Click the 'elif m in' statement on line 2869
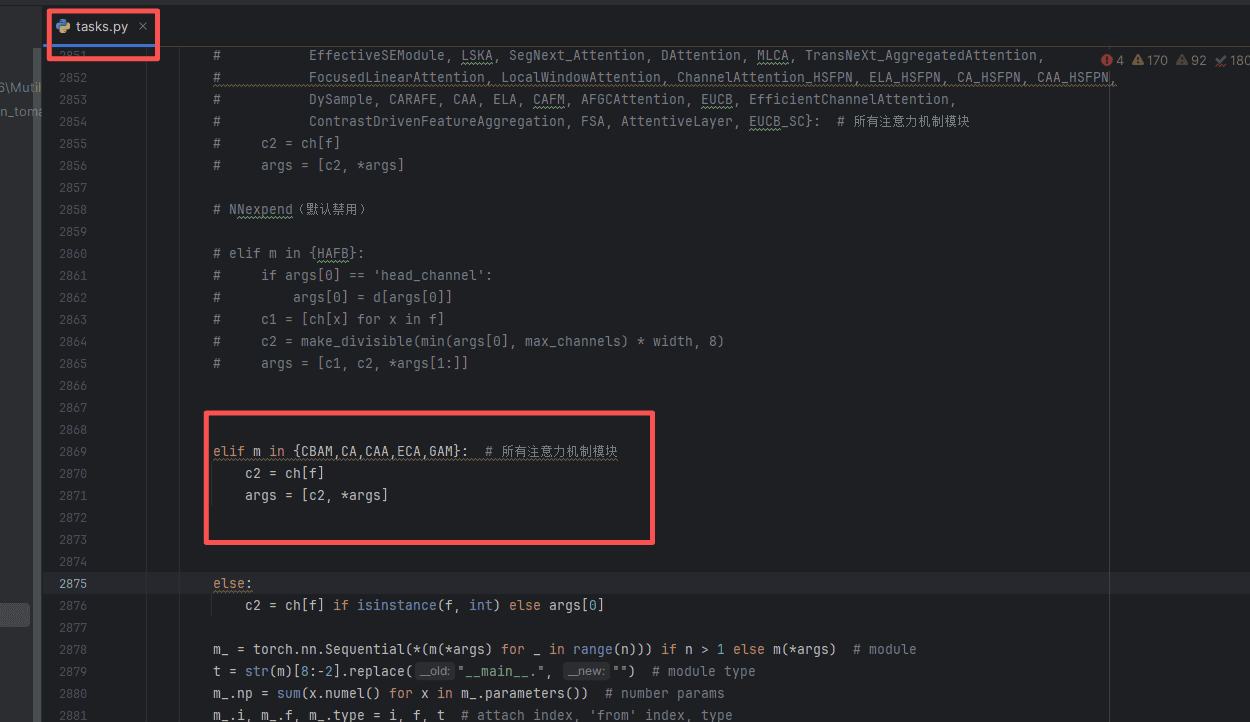 coord(250,451)
